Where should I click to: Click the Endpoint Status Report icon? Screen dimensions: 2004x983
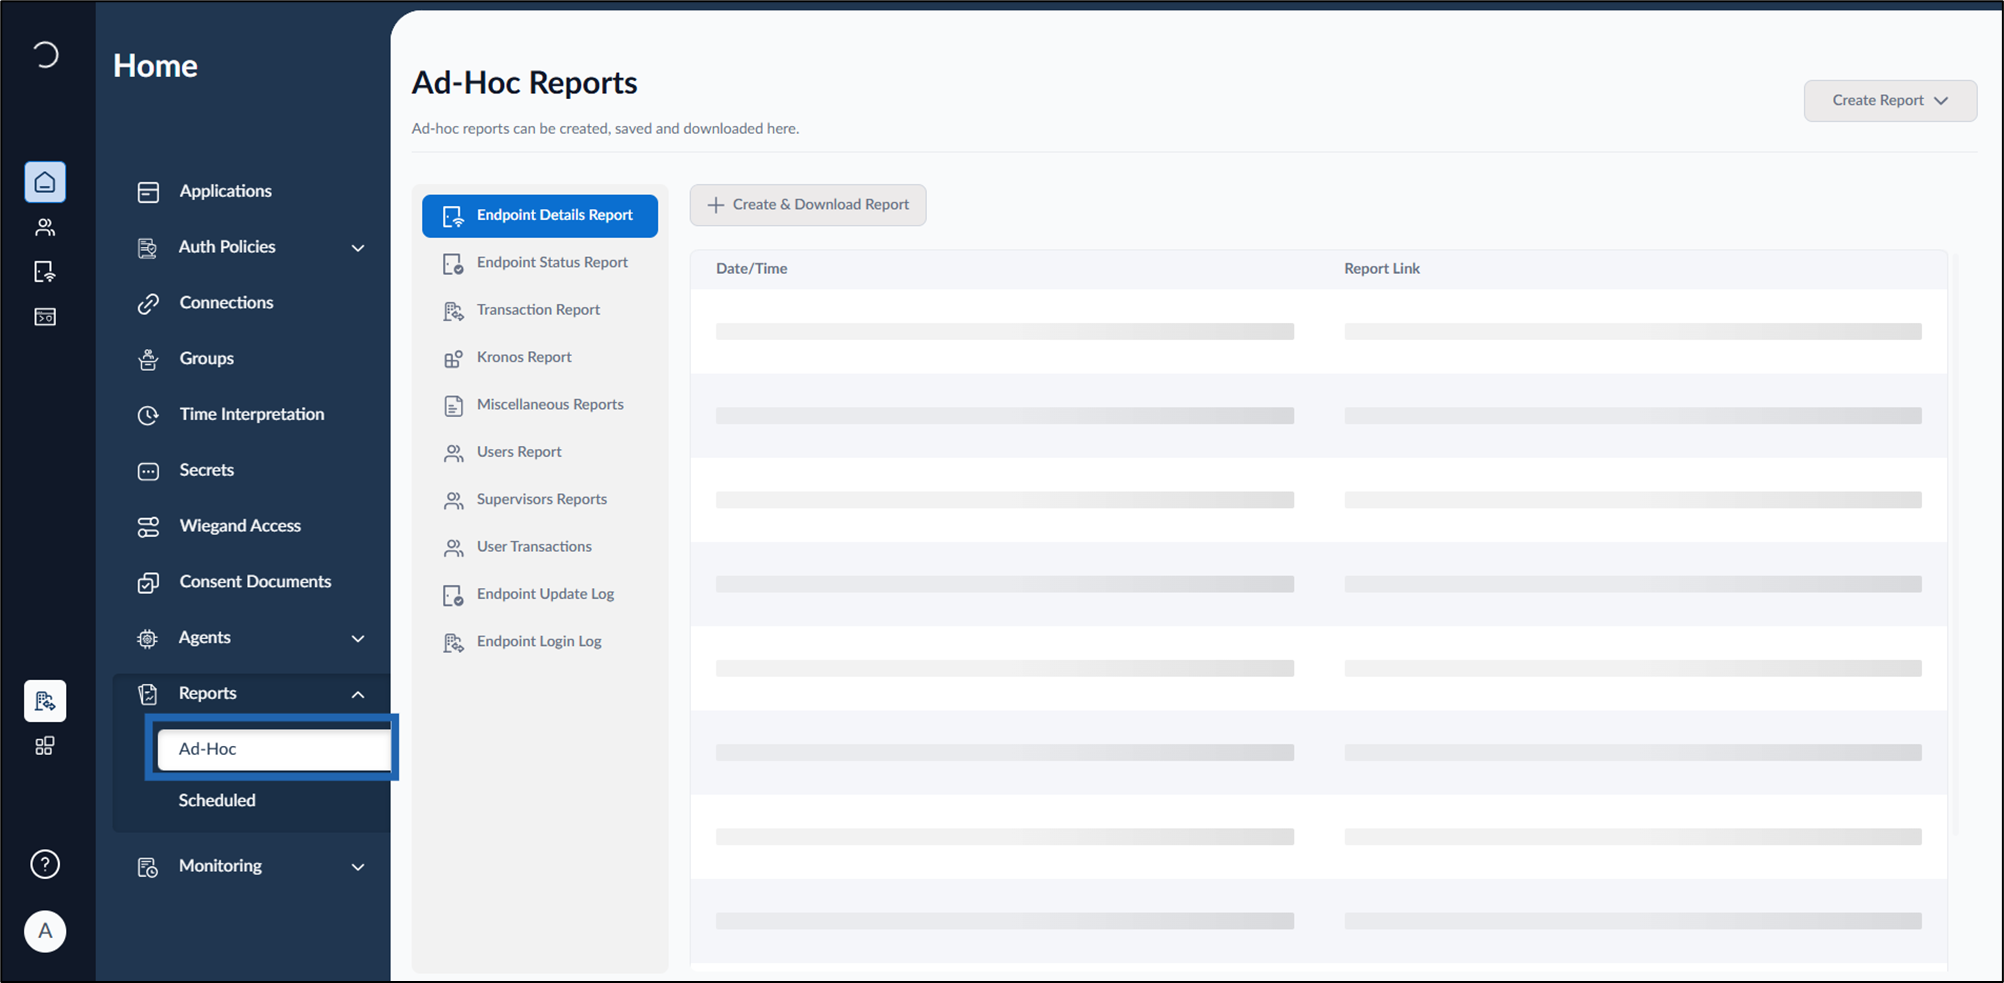[x=453, y=264]
